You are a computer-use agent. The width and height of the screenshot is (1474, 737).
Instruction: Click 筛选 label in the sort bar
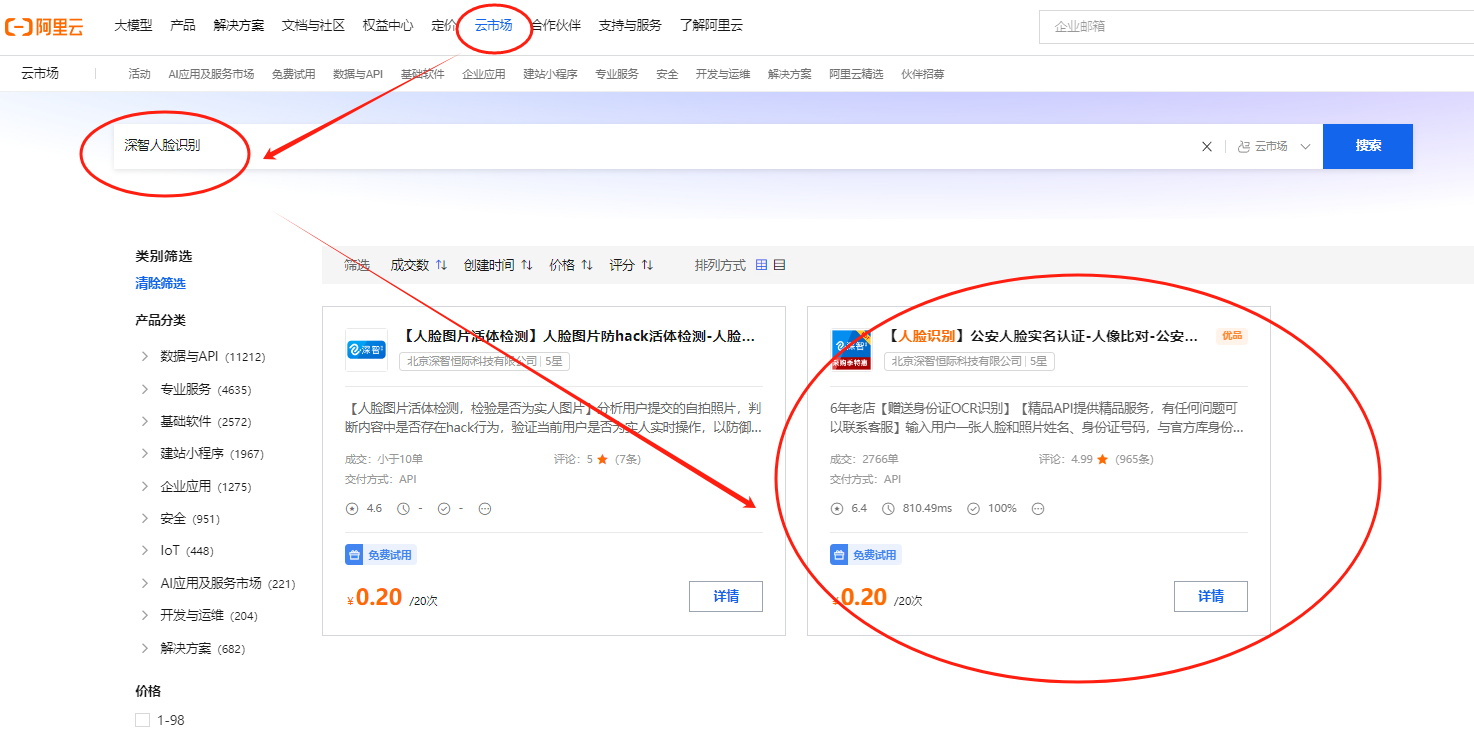coord(357,265)
